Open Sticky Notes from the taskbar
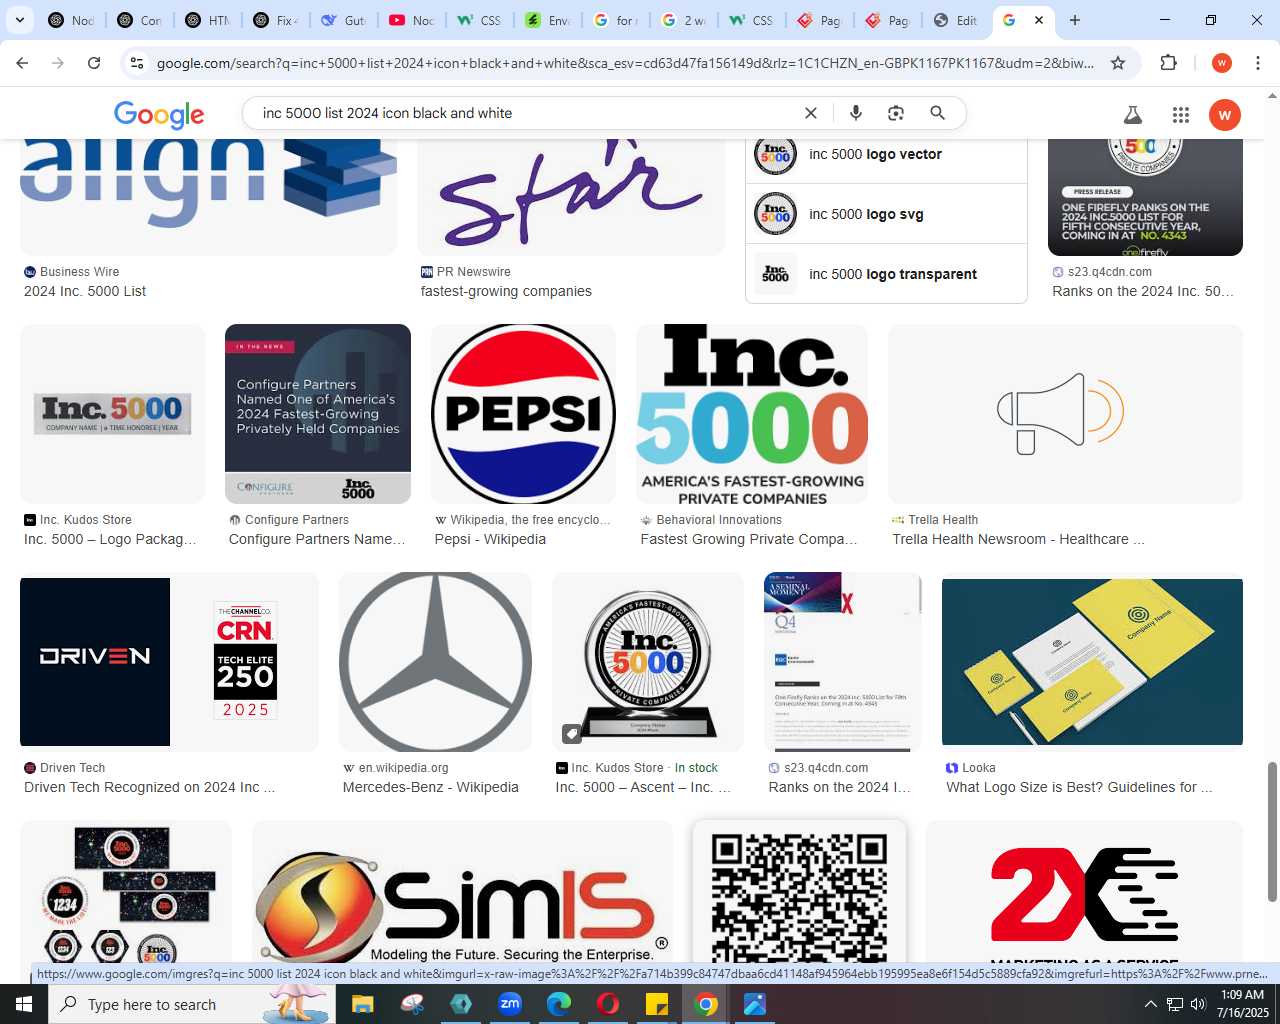Image resolution: width=1280 pixels, height=1024 pixels. click(657, 1004)
